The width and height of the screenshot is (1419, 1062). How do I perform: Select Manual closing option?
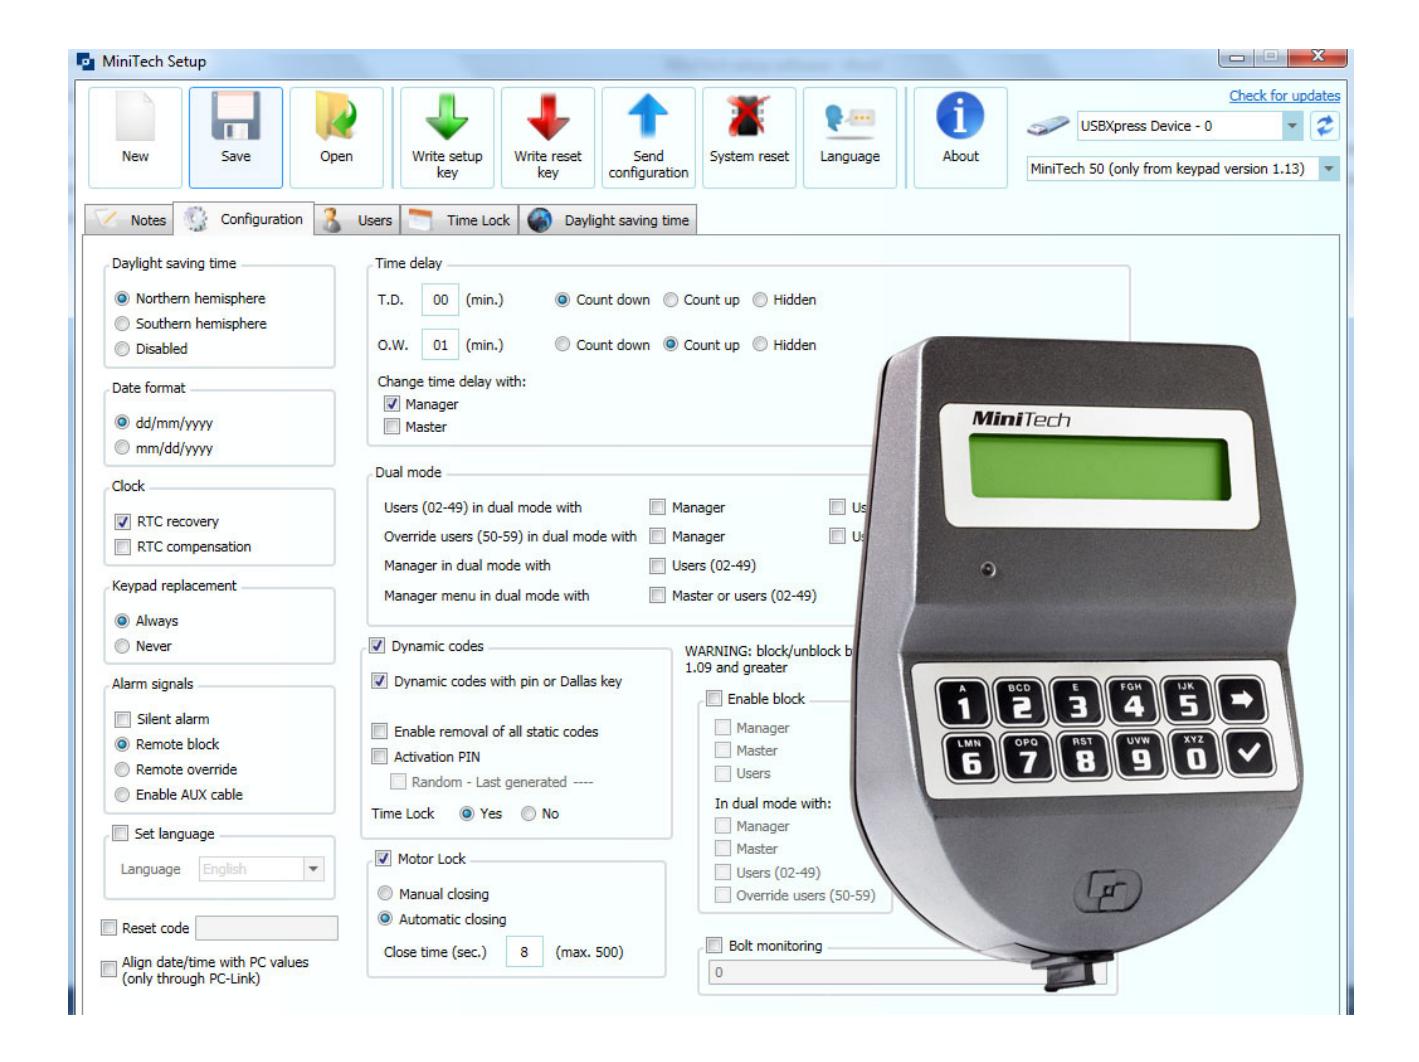(x=385, y=894)
